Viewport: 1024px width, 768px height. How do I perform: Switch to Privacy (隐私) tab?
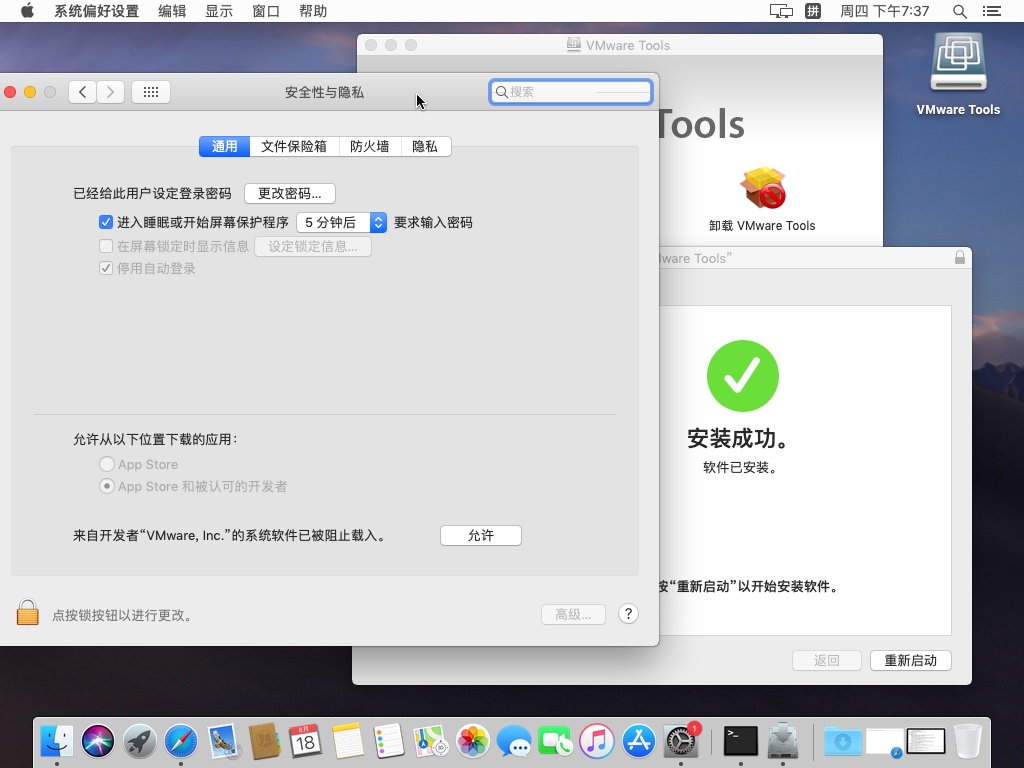[425, 146]
